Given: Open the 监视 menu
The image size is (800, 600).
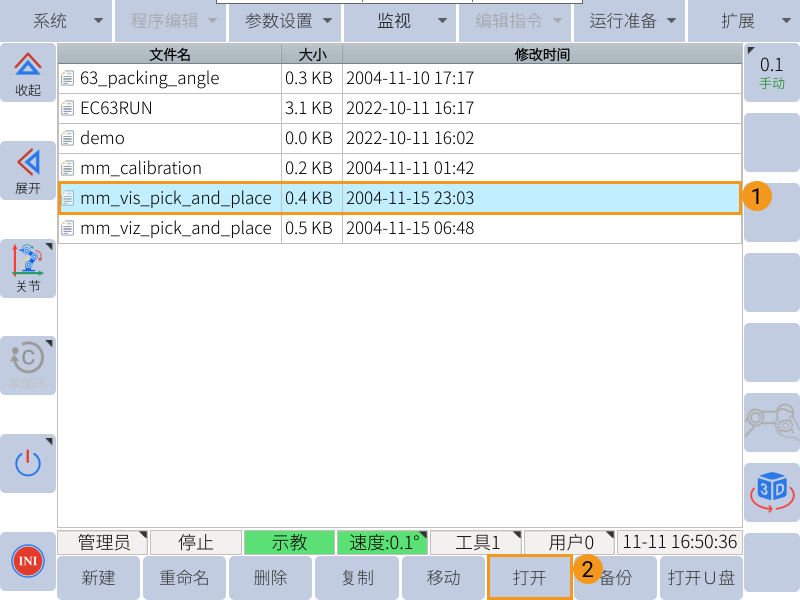Looking at the screenshot, I should [400, 21].
